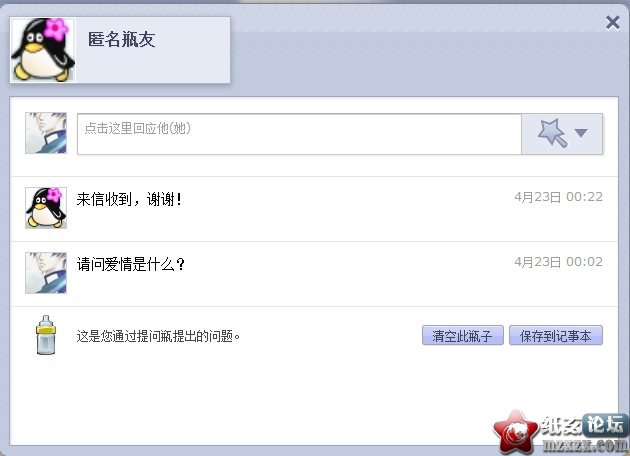Image resolution: width=630 pixels, height=456 pixels.
Task: Click the large penguin avatar in header
Action: pyautogui.click(x=43, y=49)
